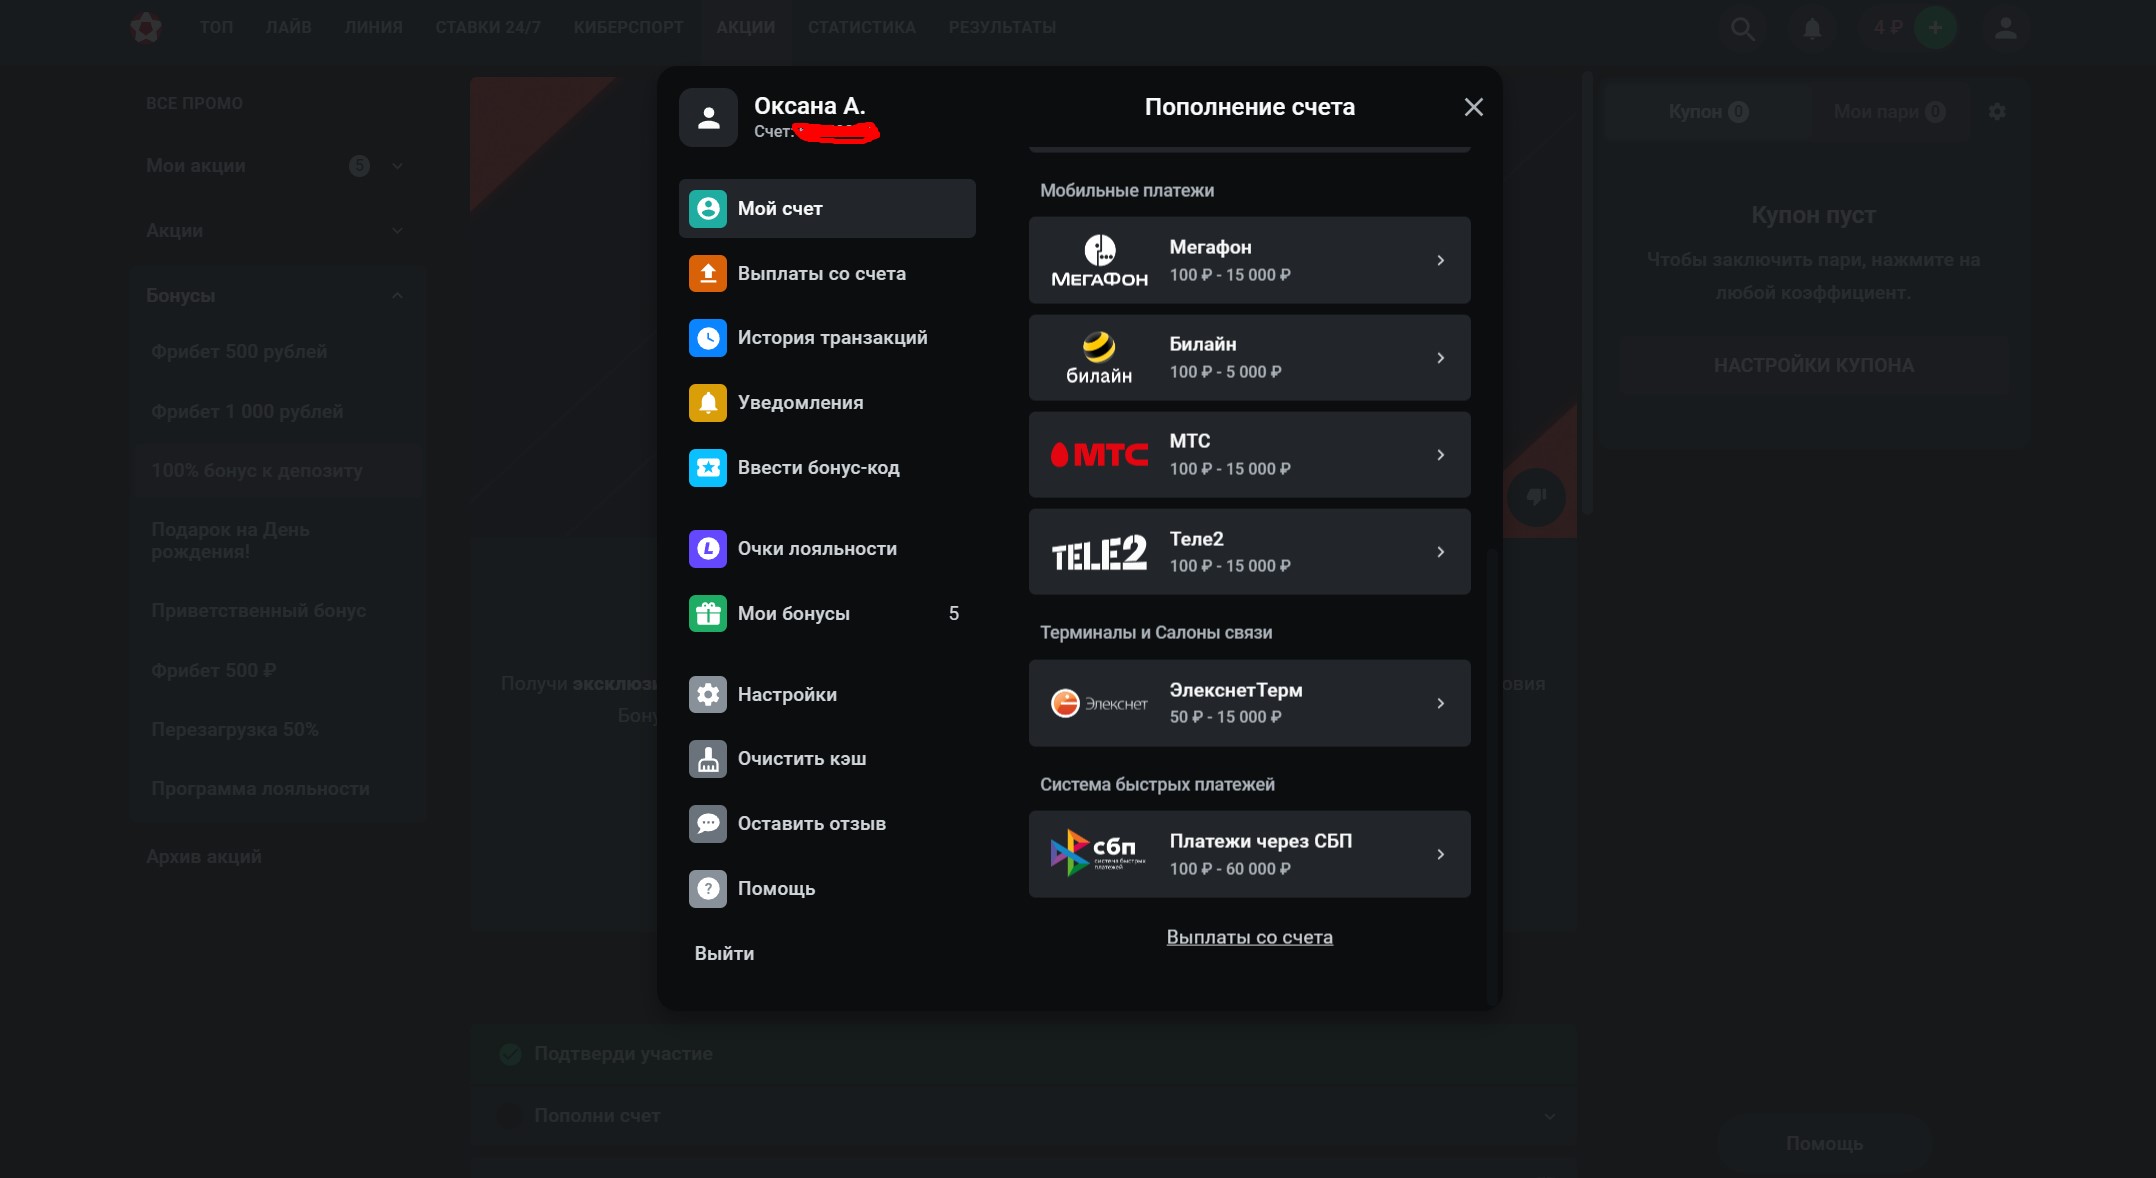Click the green gift My bonuses icon
Image resolution: width=2156 pixels, height=1178 pixels.
[708, 613]
